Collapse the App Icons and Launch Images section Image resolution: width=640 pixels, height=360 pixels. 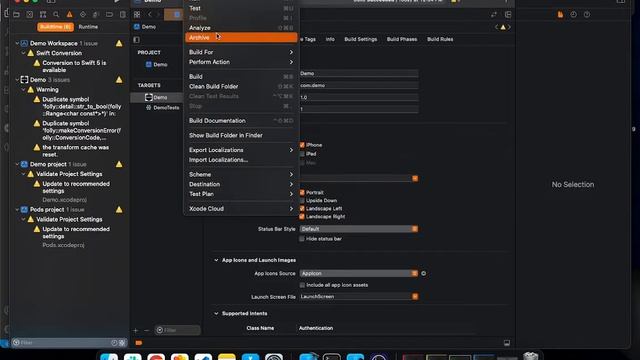click(x=216, y=260)
